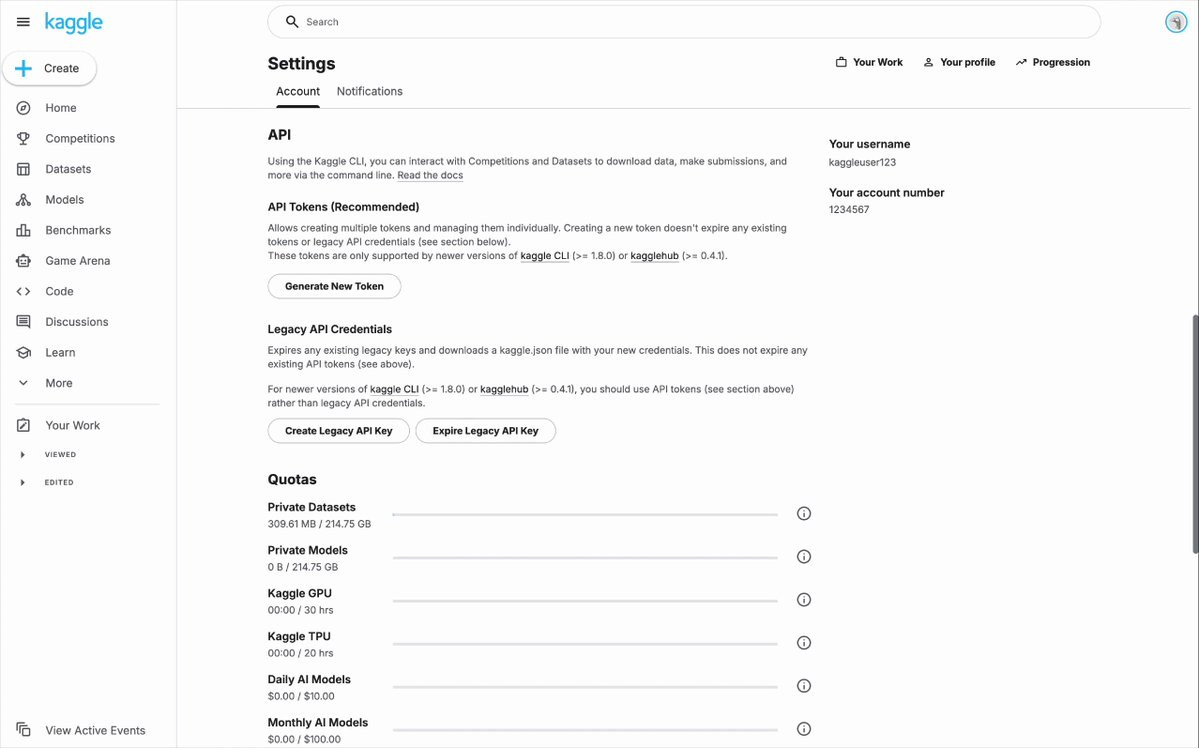Screen dimensions: 1199x748
Task: Open the Read the docs link
Action: [430, 176]
